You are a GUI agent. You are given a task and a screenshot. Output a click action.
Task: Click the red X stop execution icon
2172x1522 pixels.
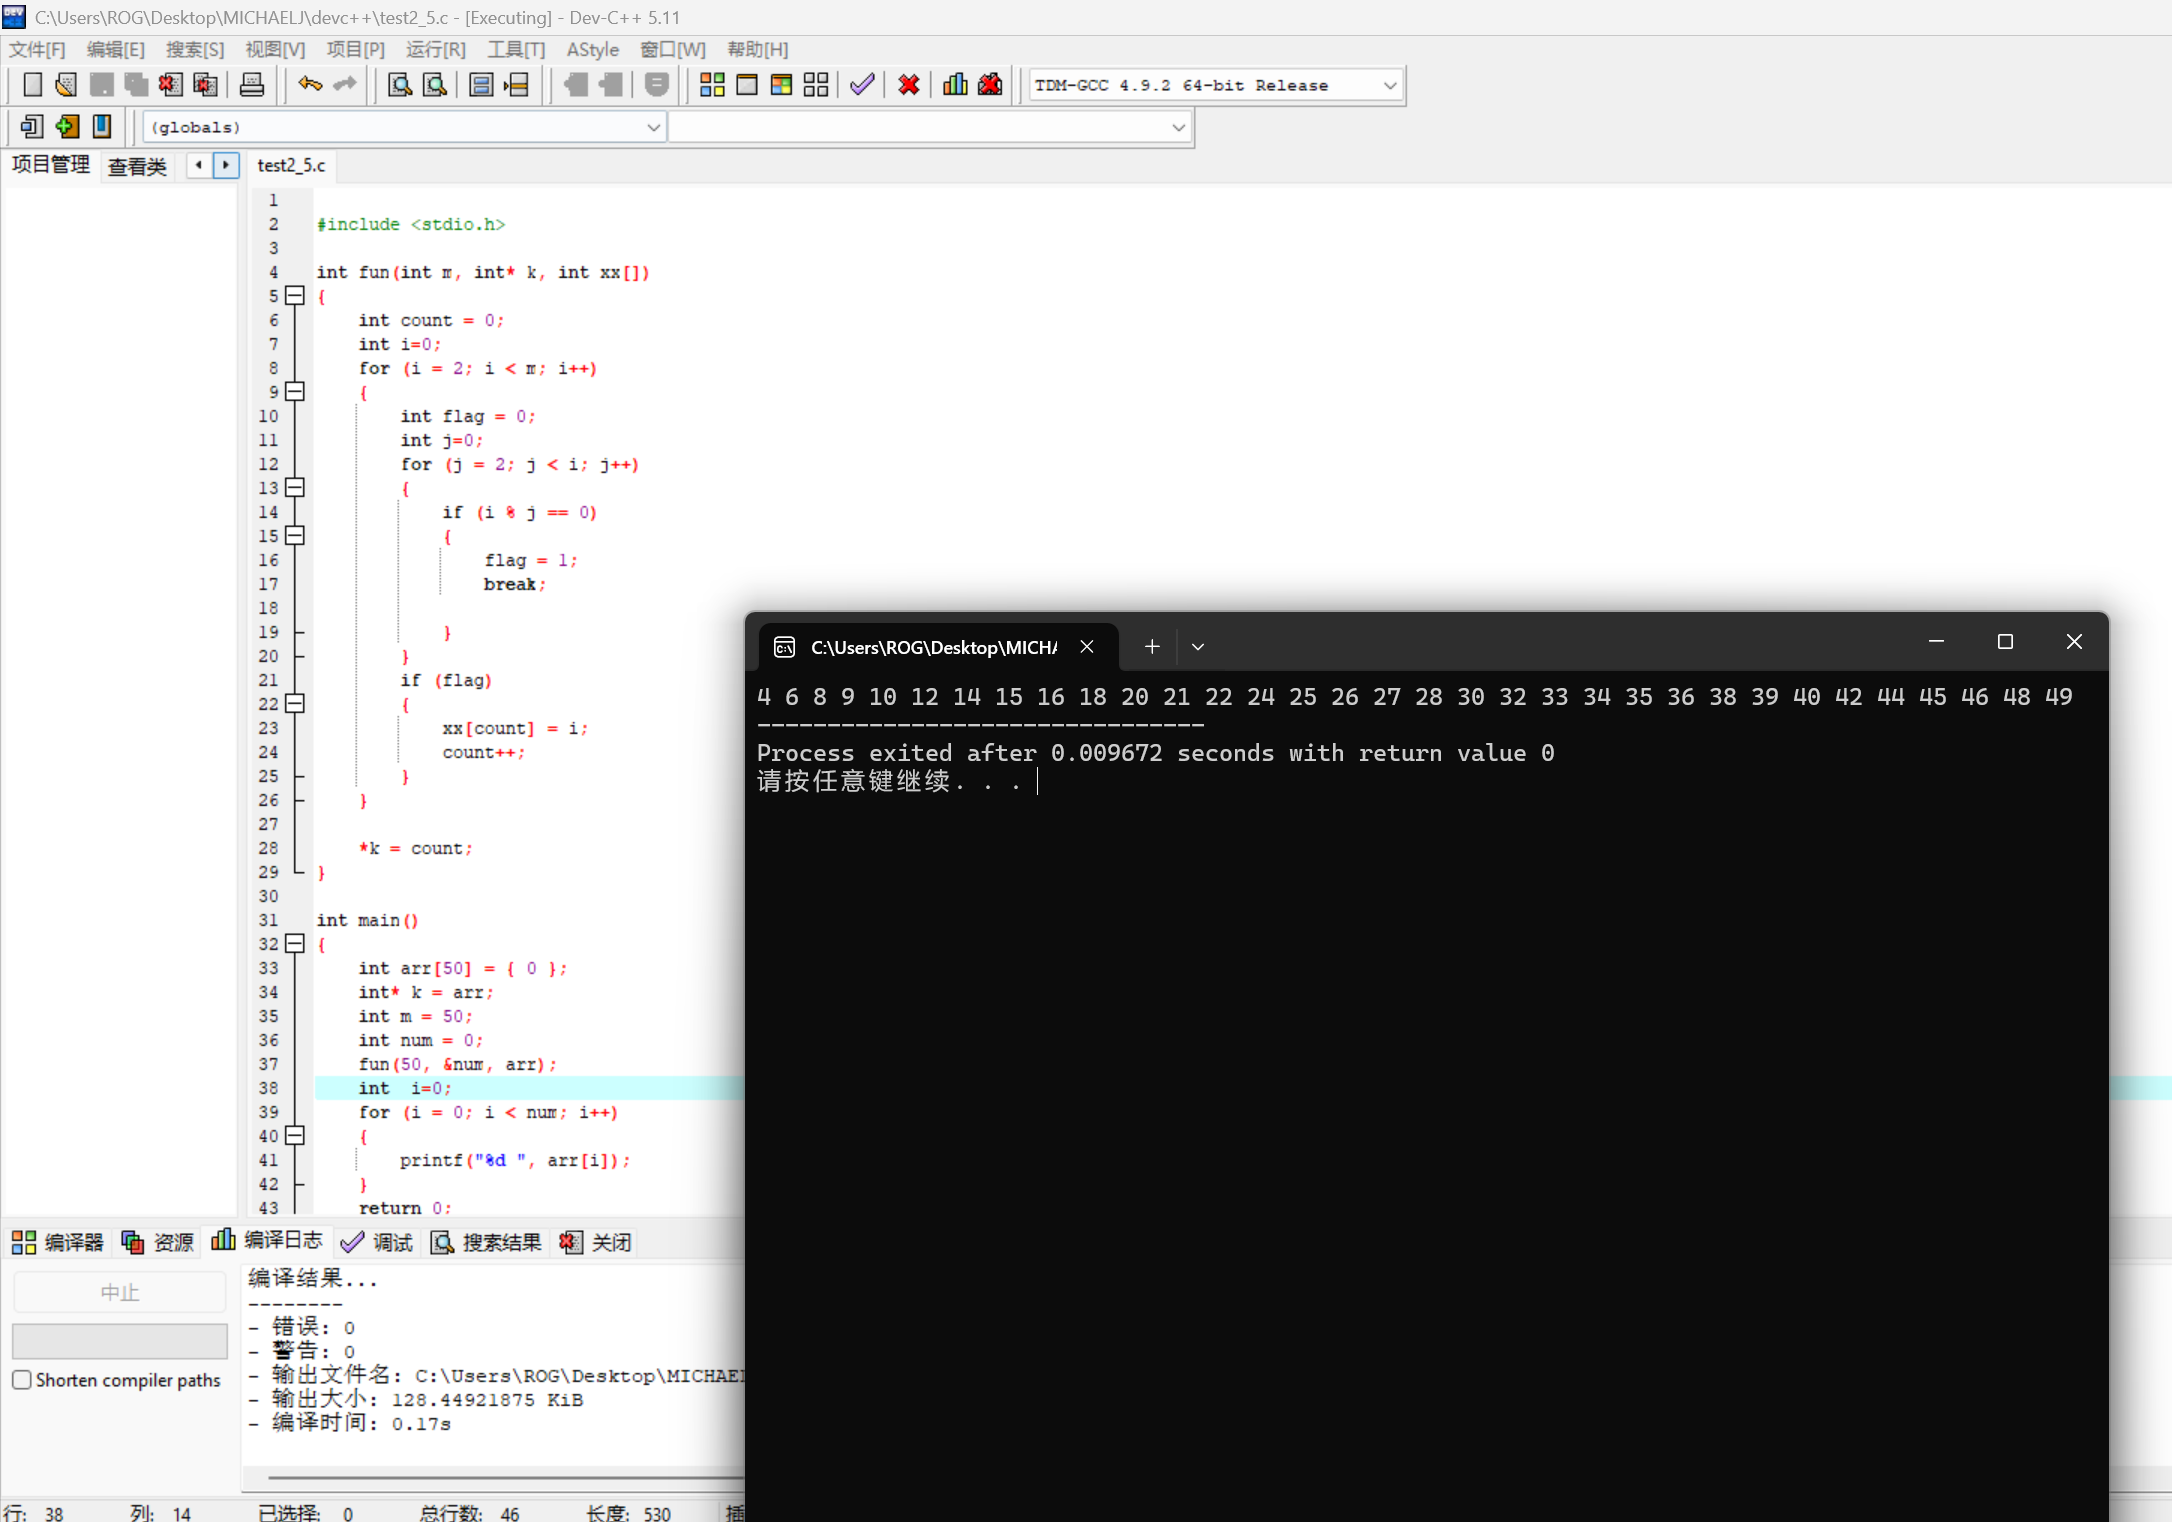click(x=908, y=85)
